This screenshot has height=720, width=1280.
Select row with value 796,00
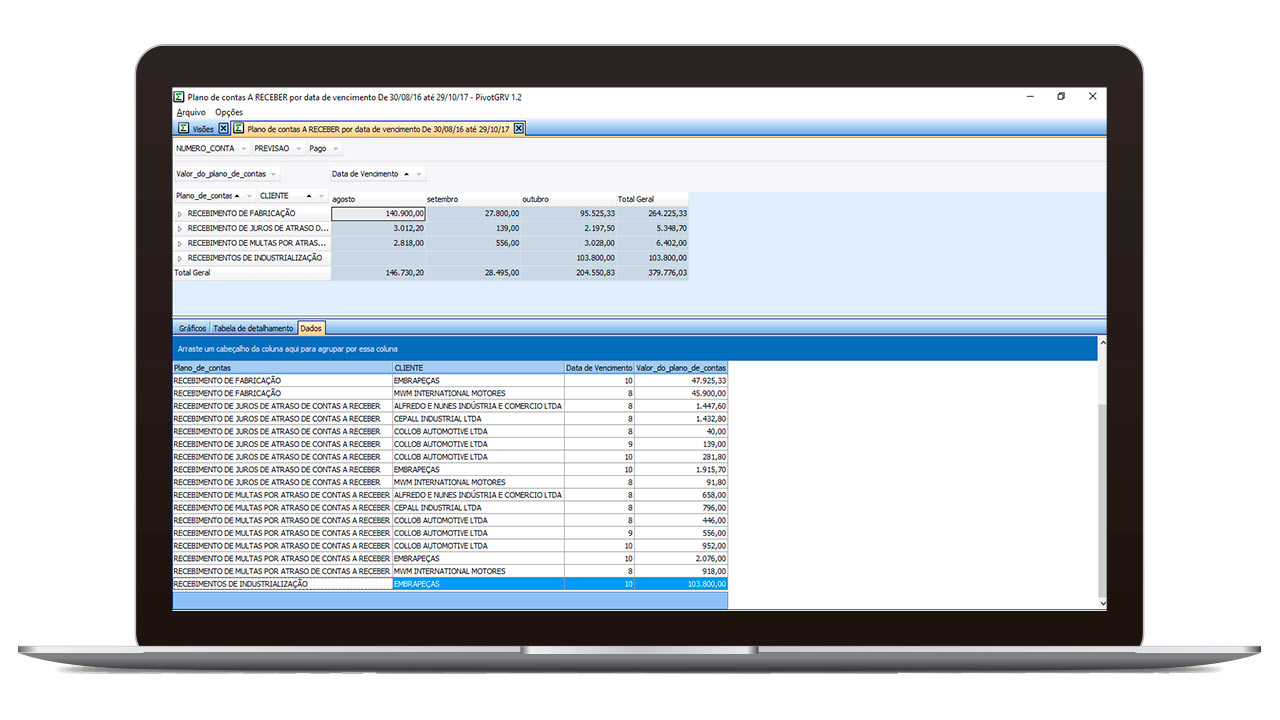pyautogui.click(x=450, y=508)
